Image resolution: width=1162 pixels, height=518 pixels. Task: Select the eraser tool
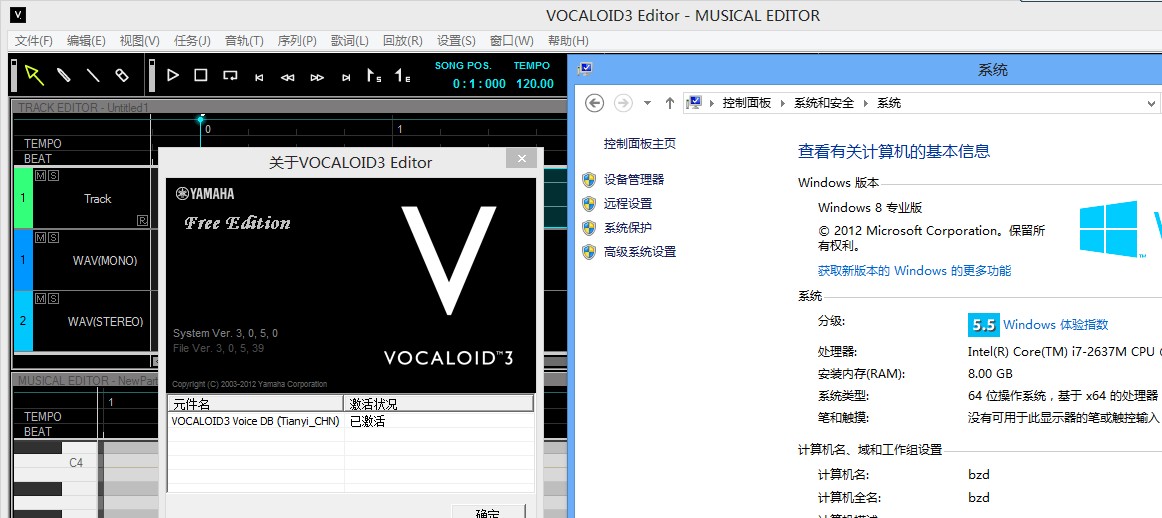point(122,75)
